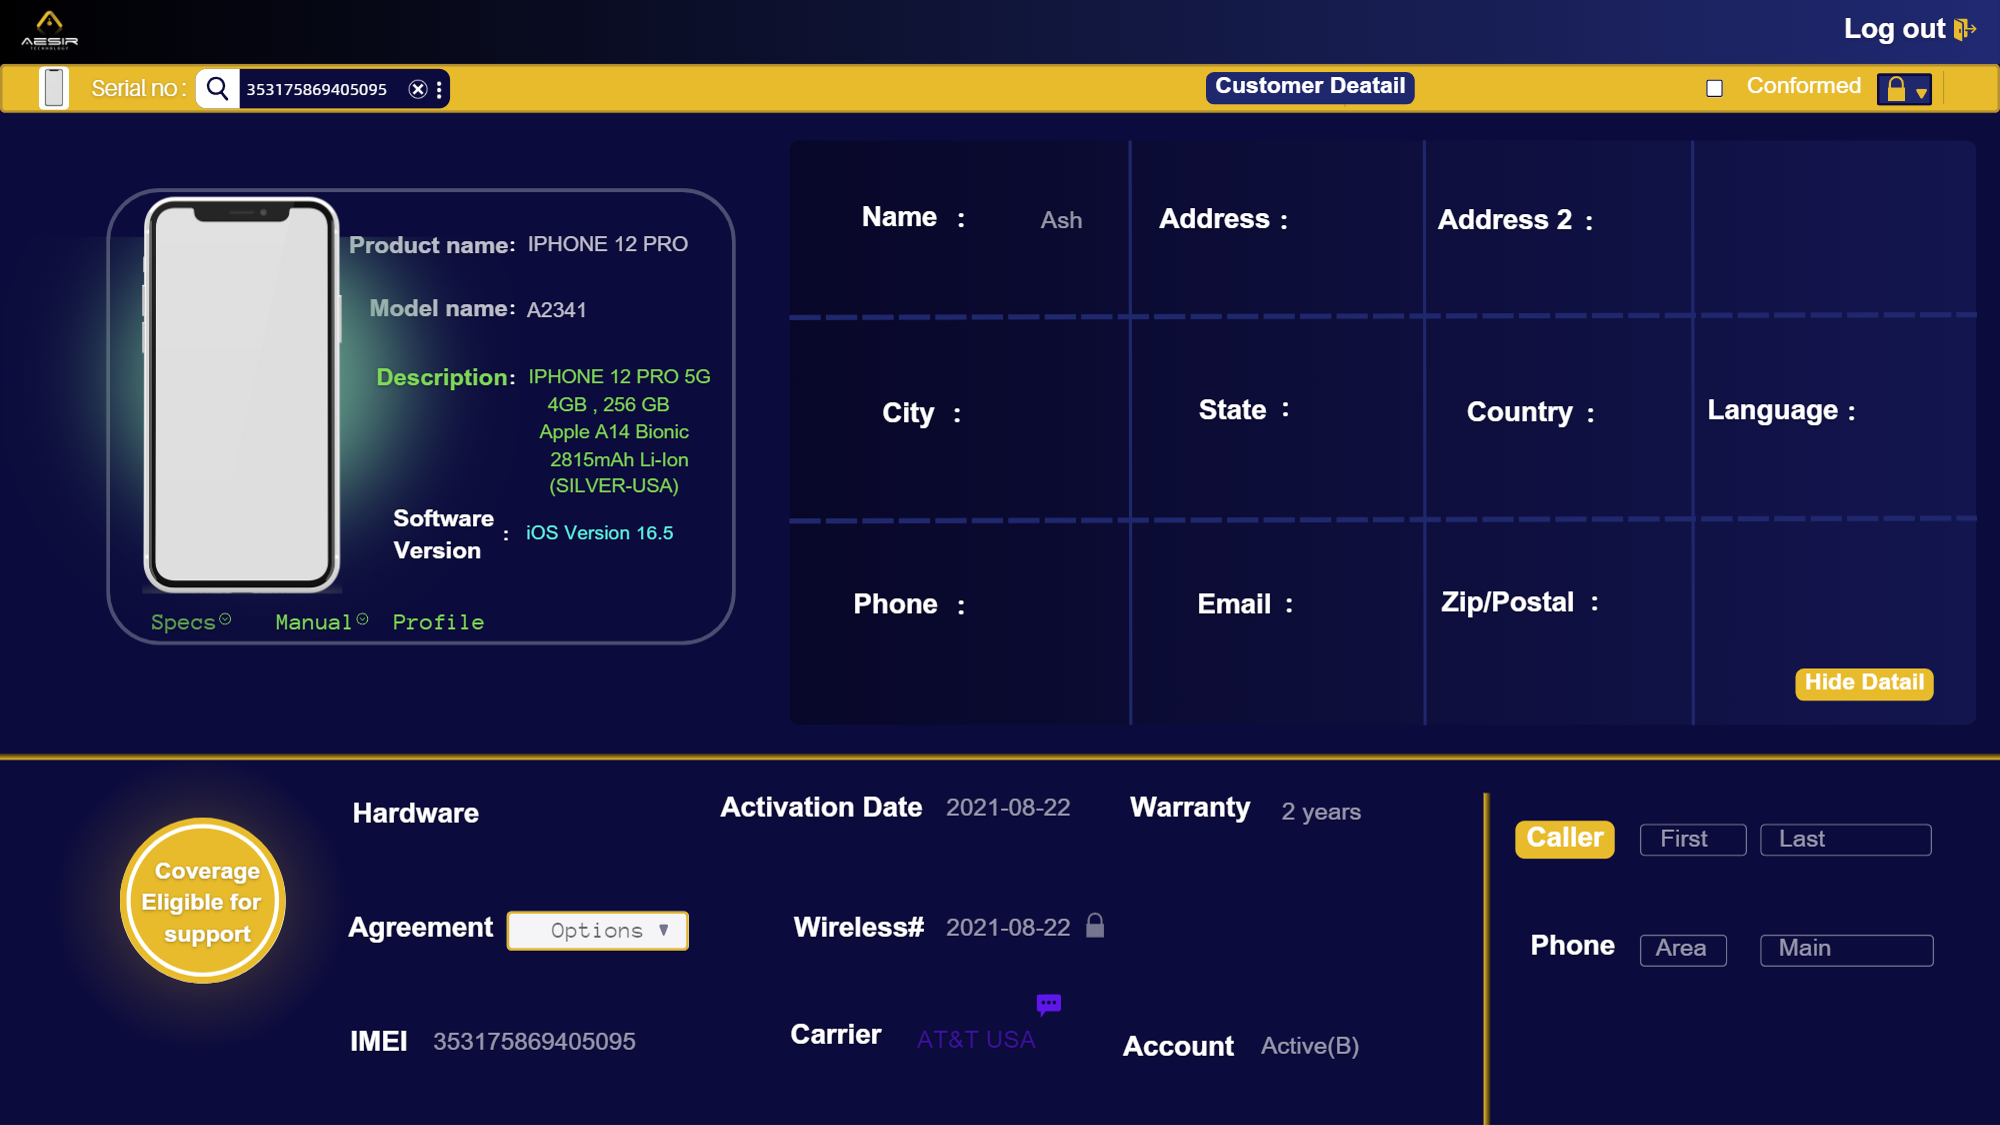This screenshot has width=2000, height=1125.
Task: Click the Hide Datail button
Action: pos(1863,683)
